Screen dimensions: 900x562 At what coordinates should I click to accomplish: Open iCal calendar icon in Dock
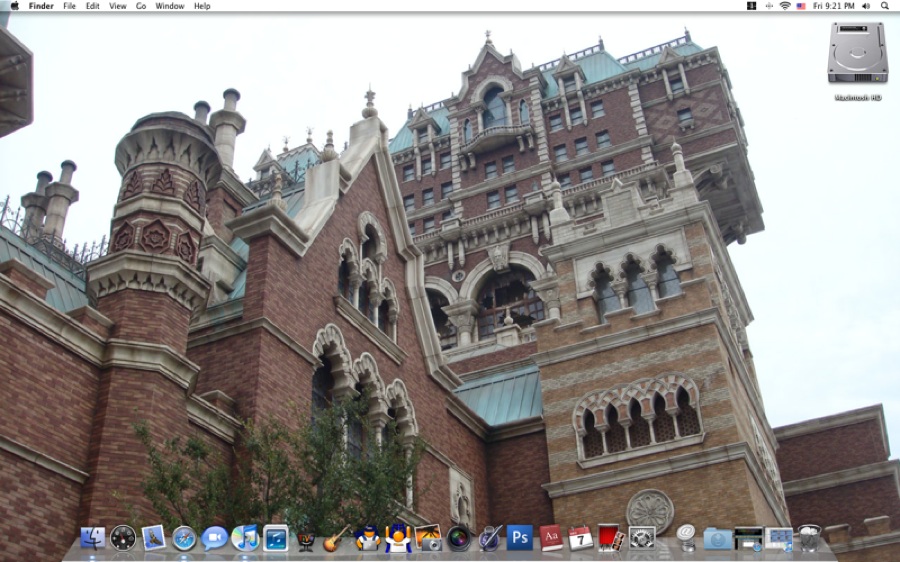click(x=581, y=538)
